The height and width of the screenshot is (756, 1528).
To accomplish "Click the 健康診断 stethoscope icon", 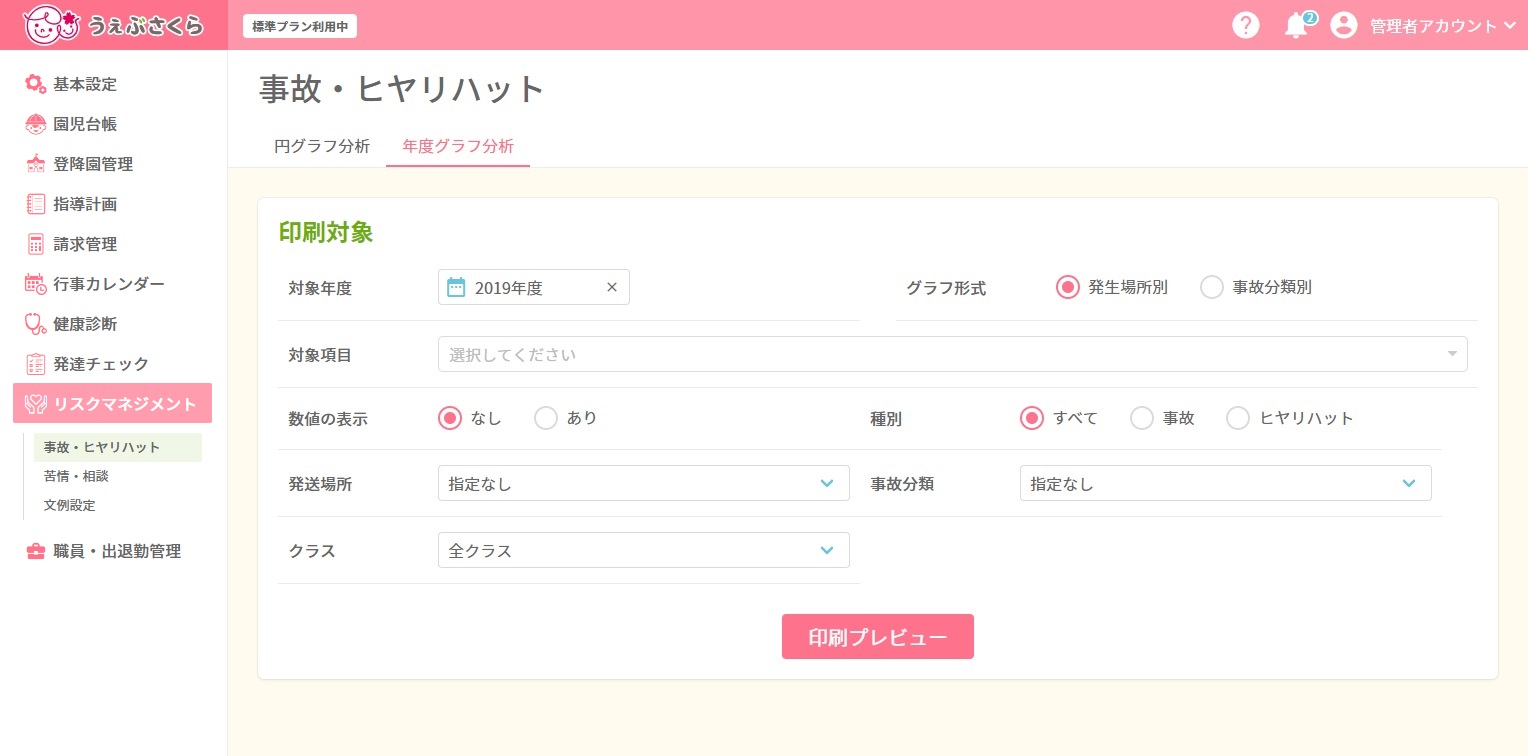I will pyautogui.click(x=36, y=324).
